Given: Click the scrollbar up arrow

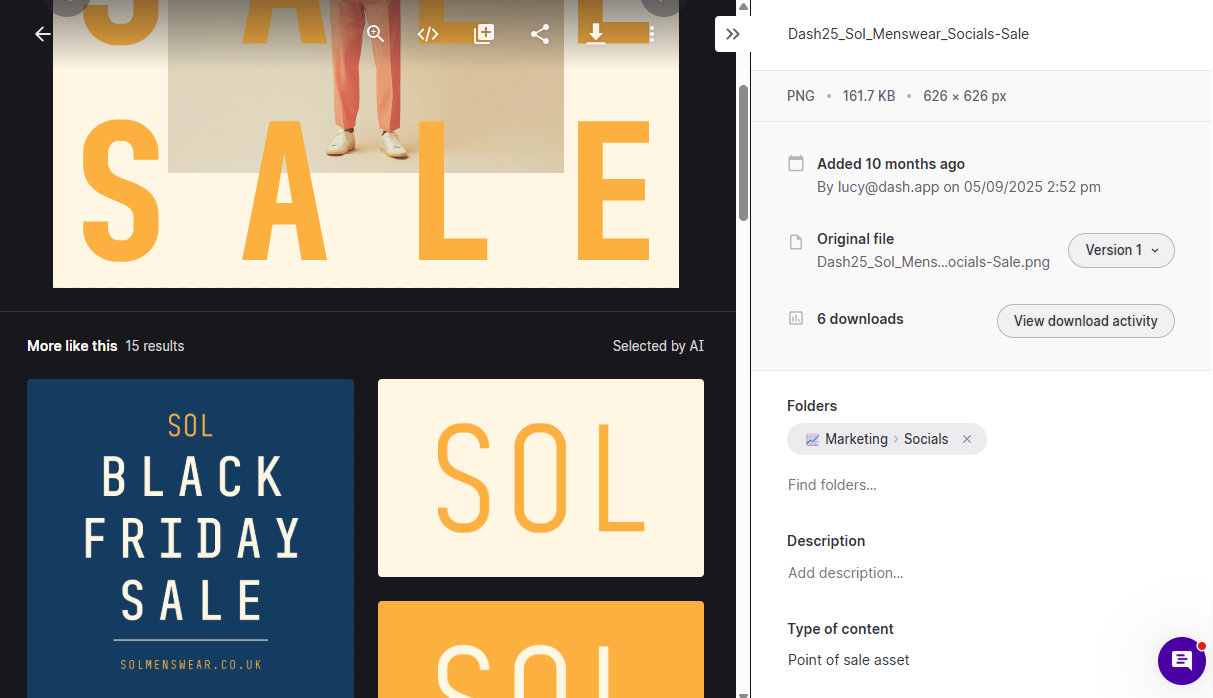Looking at the screenshot, I should [743, 6].
